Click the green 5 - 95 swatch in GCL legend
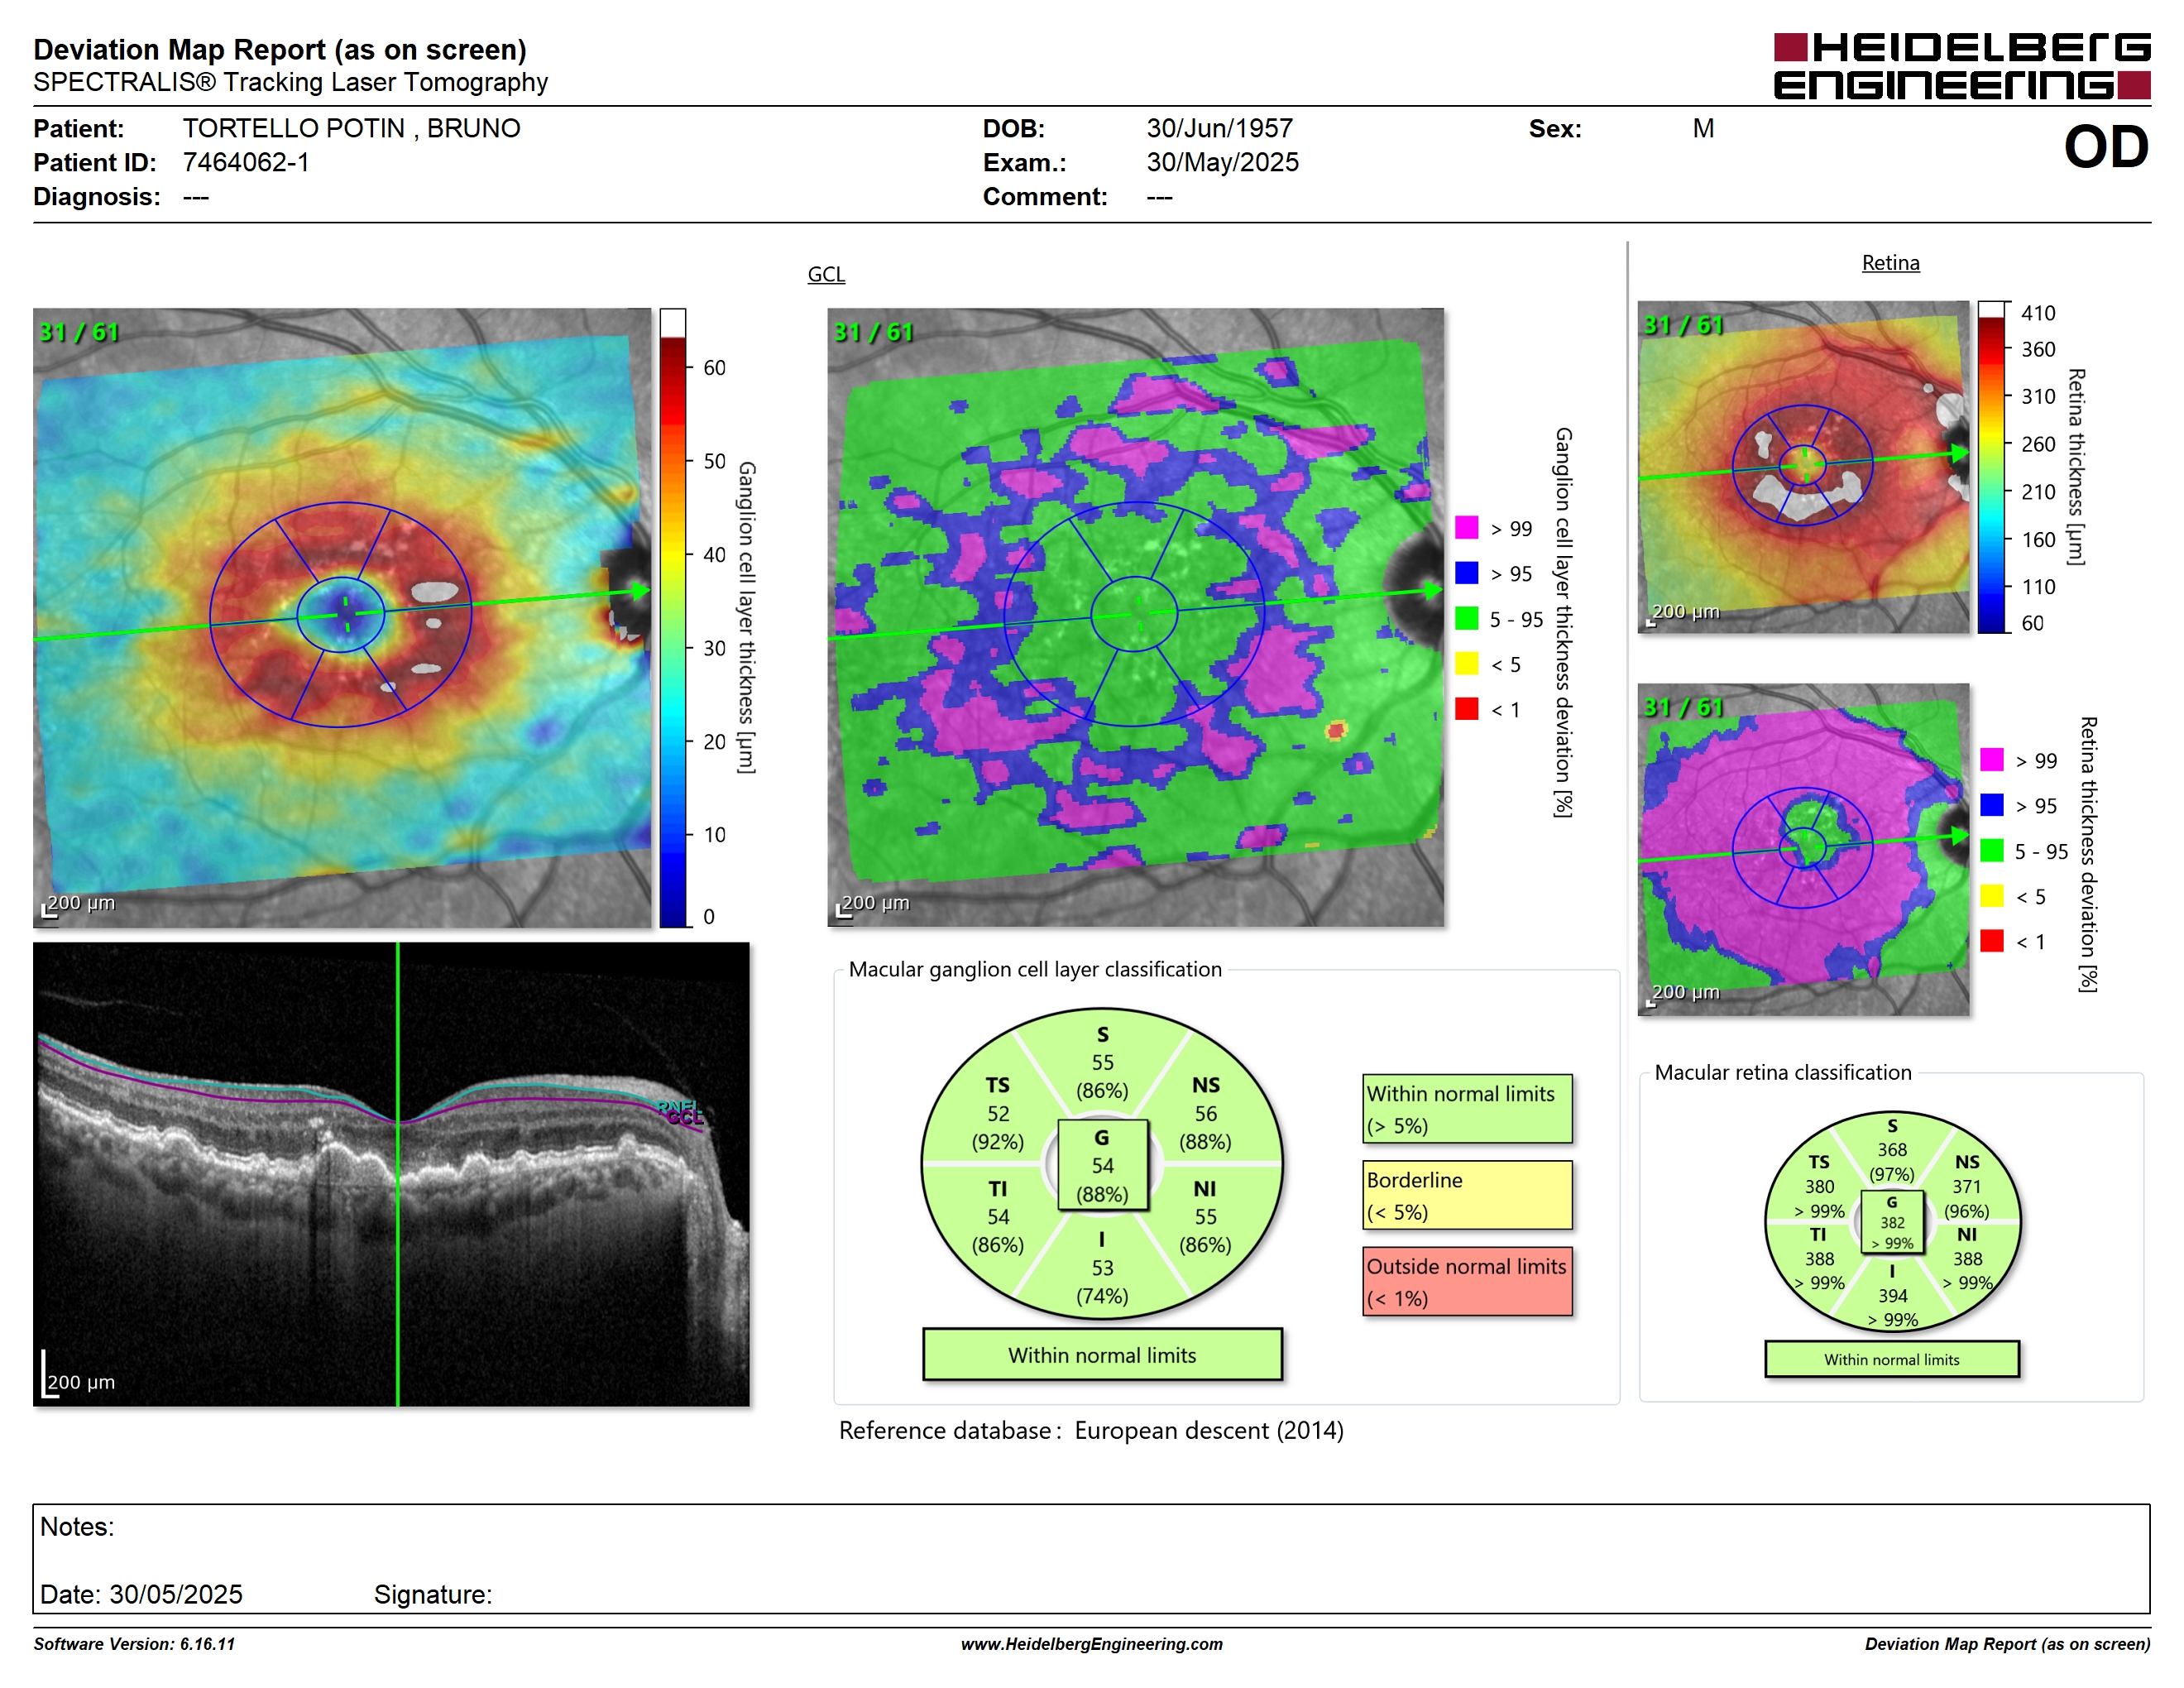The image size is (2184, 1688). coord(1466,618)
